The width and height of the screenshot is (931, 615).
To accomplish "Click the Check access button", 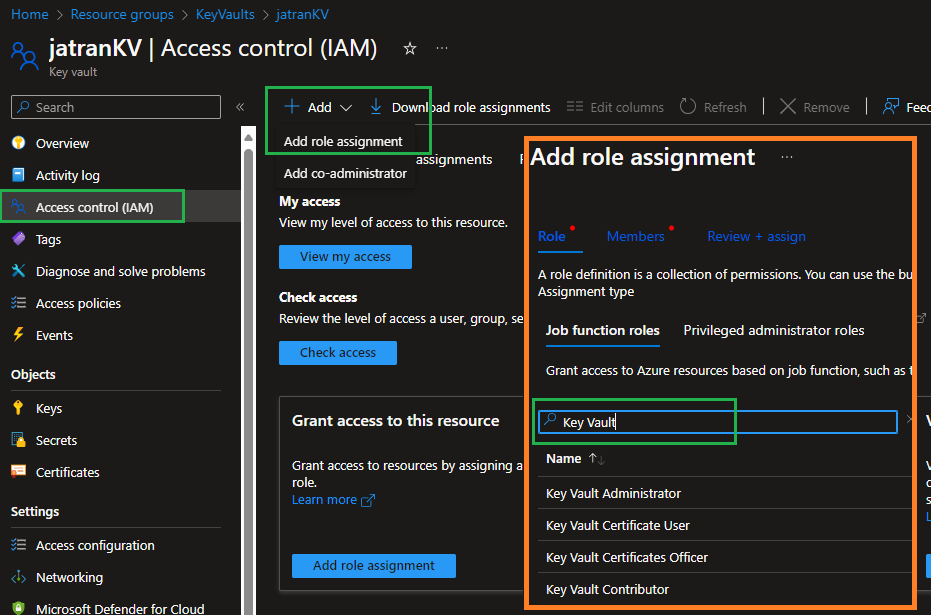I will pos(338,353).
